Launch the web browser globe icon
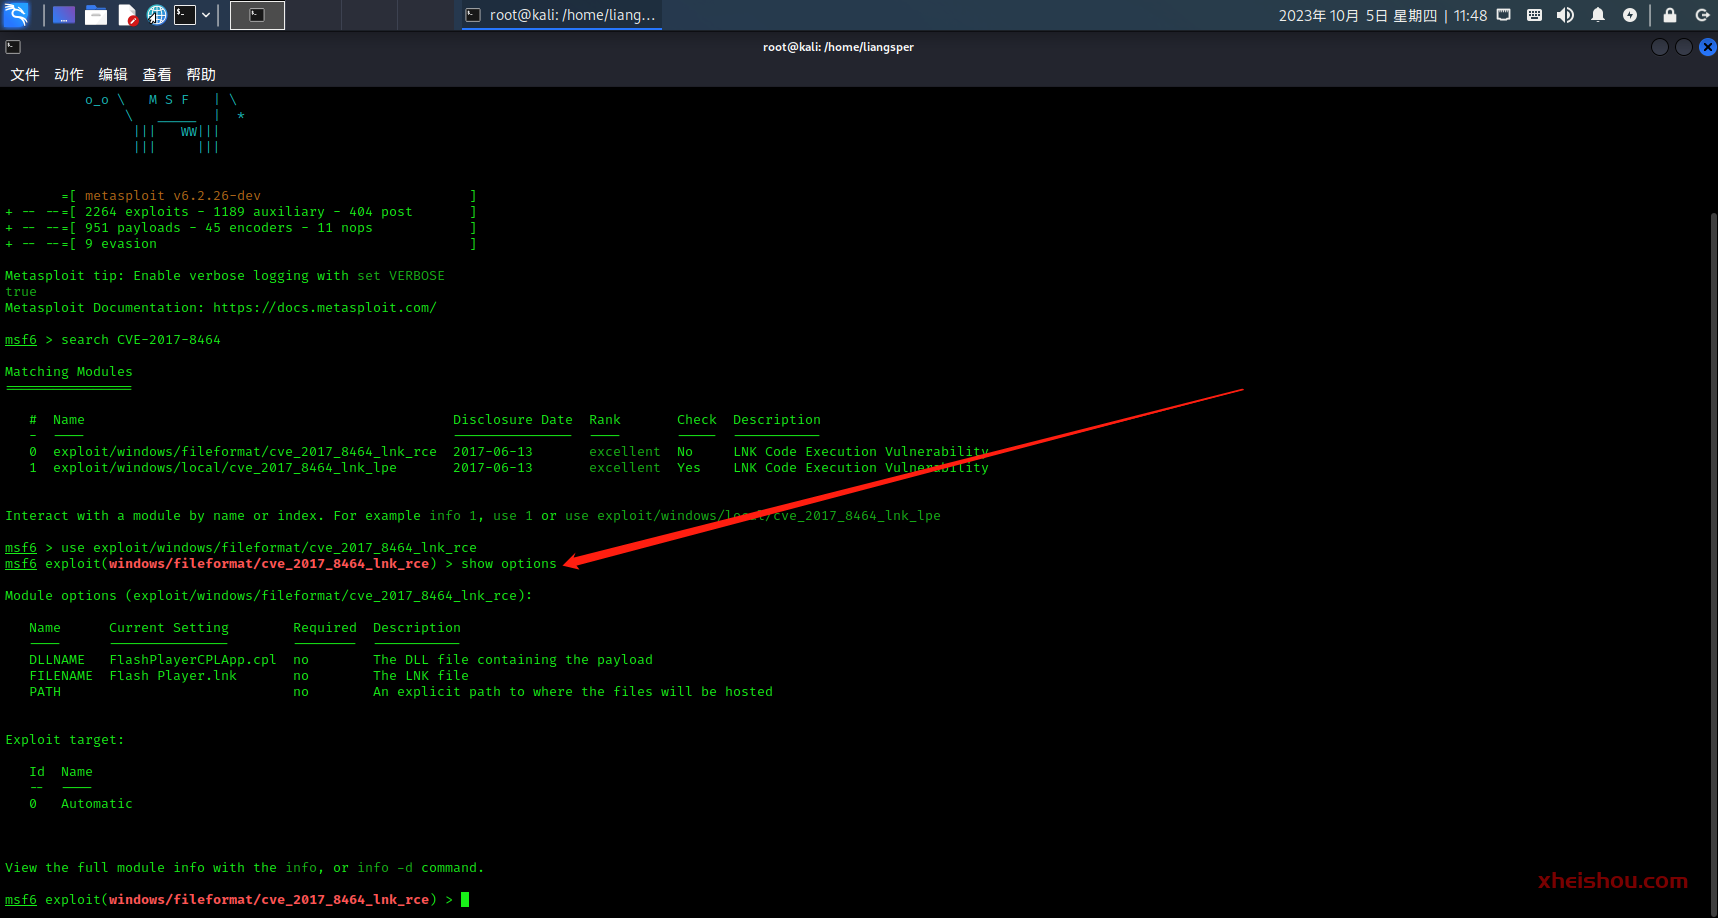The width and height of the screenshot is (1718, 918). [157, 15]
